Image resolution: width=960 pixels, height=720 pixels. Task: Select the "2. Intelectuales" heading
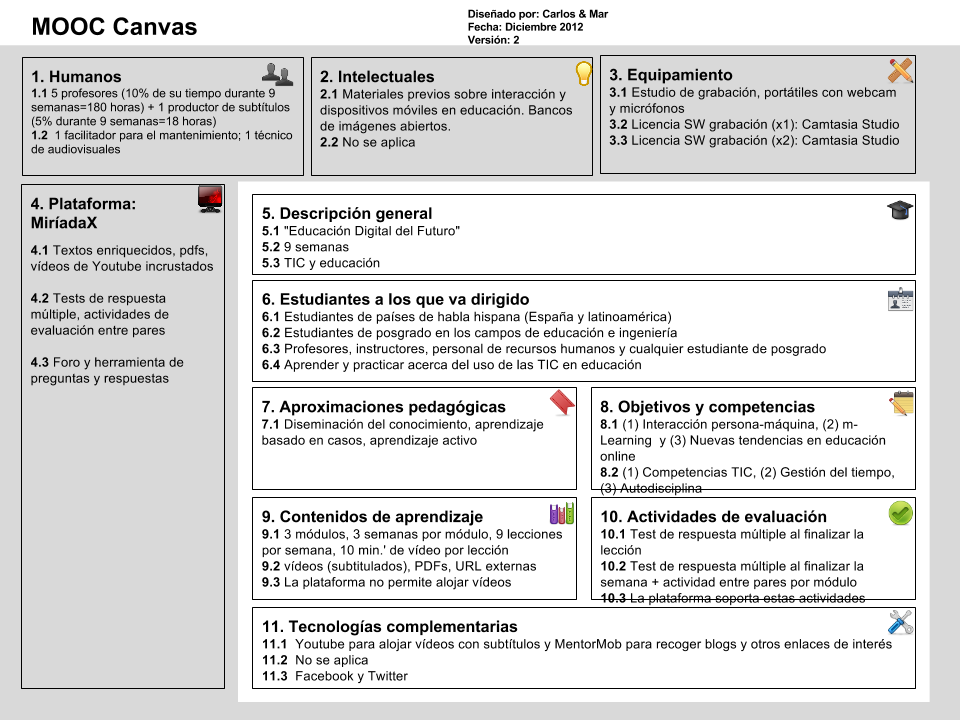[x=377, y=77]
